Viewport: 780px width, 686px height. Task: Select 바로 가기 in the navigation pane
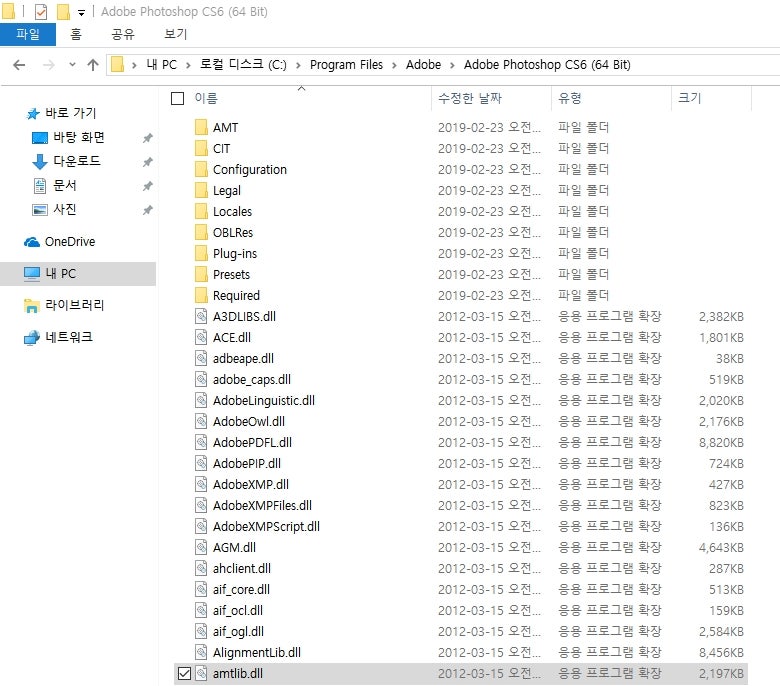(x=71, y=113)
